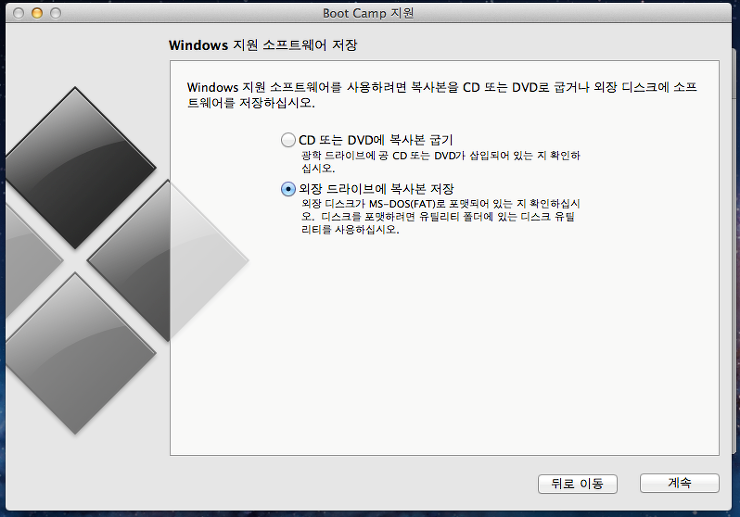The image size is (740, 517).
Task: Click the zoom button in title bar
Action: (55, 13)
